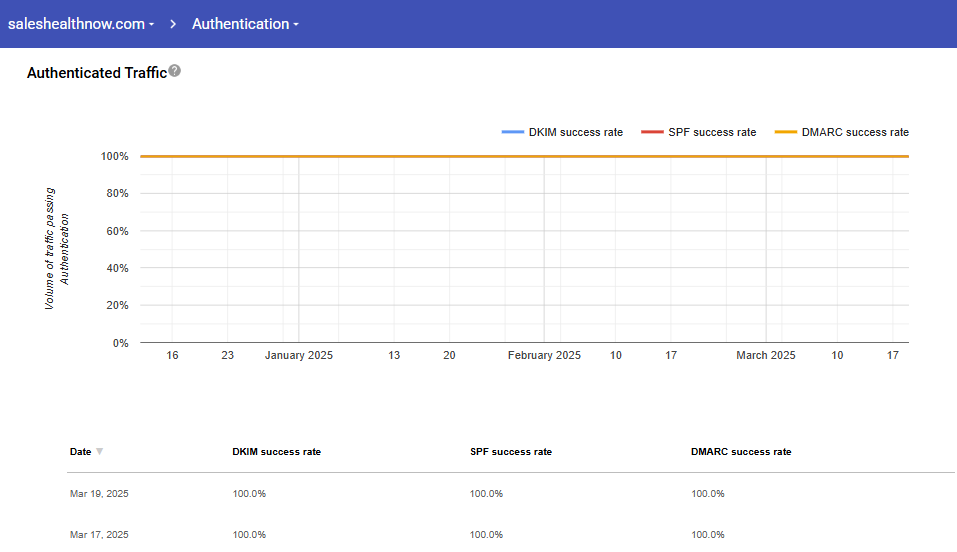Click the DKIM success rate column header

[276, 452]
